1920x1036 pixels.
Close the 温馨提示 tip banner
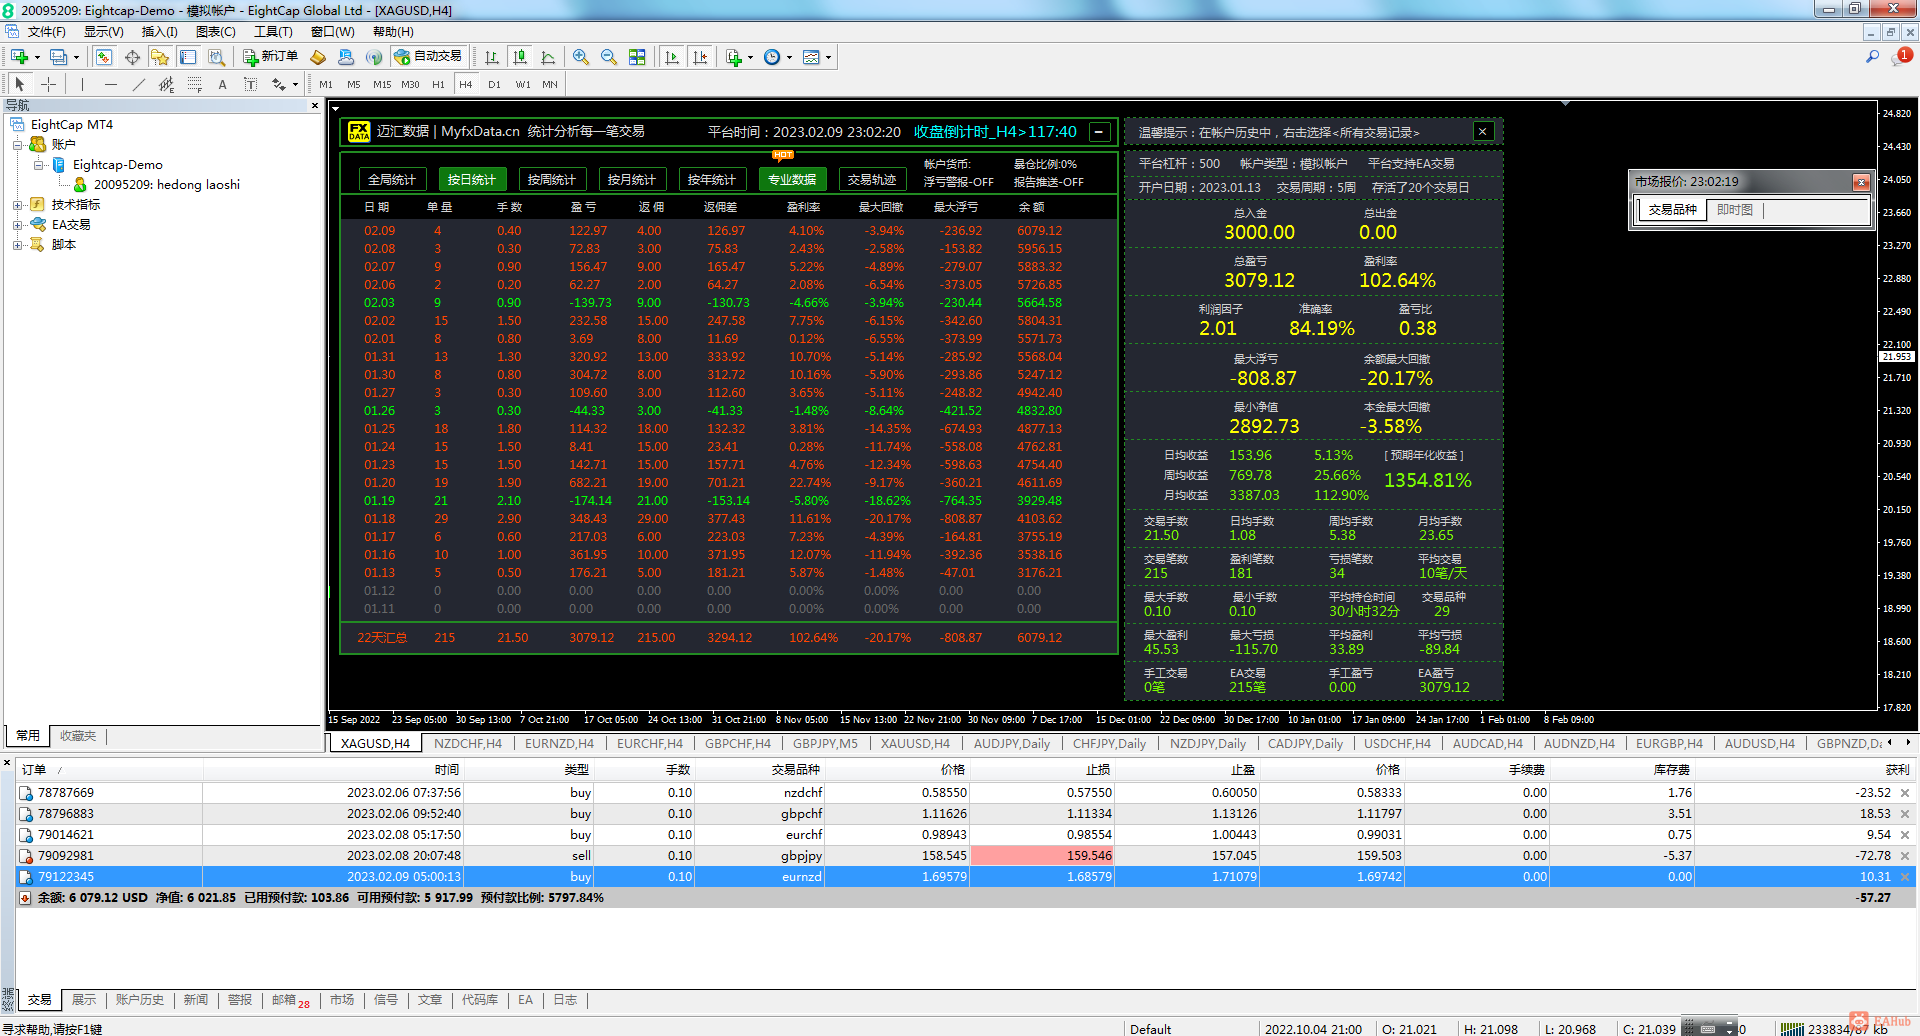point(1483,132)
